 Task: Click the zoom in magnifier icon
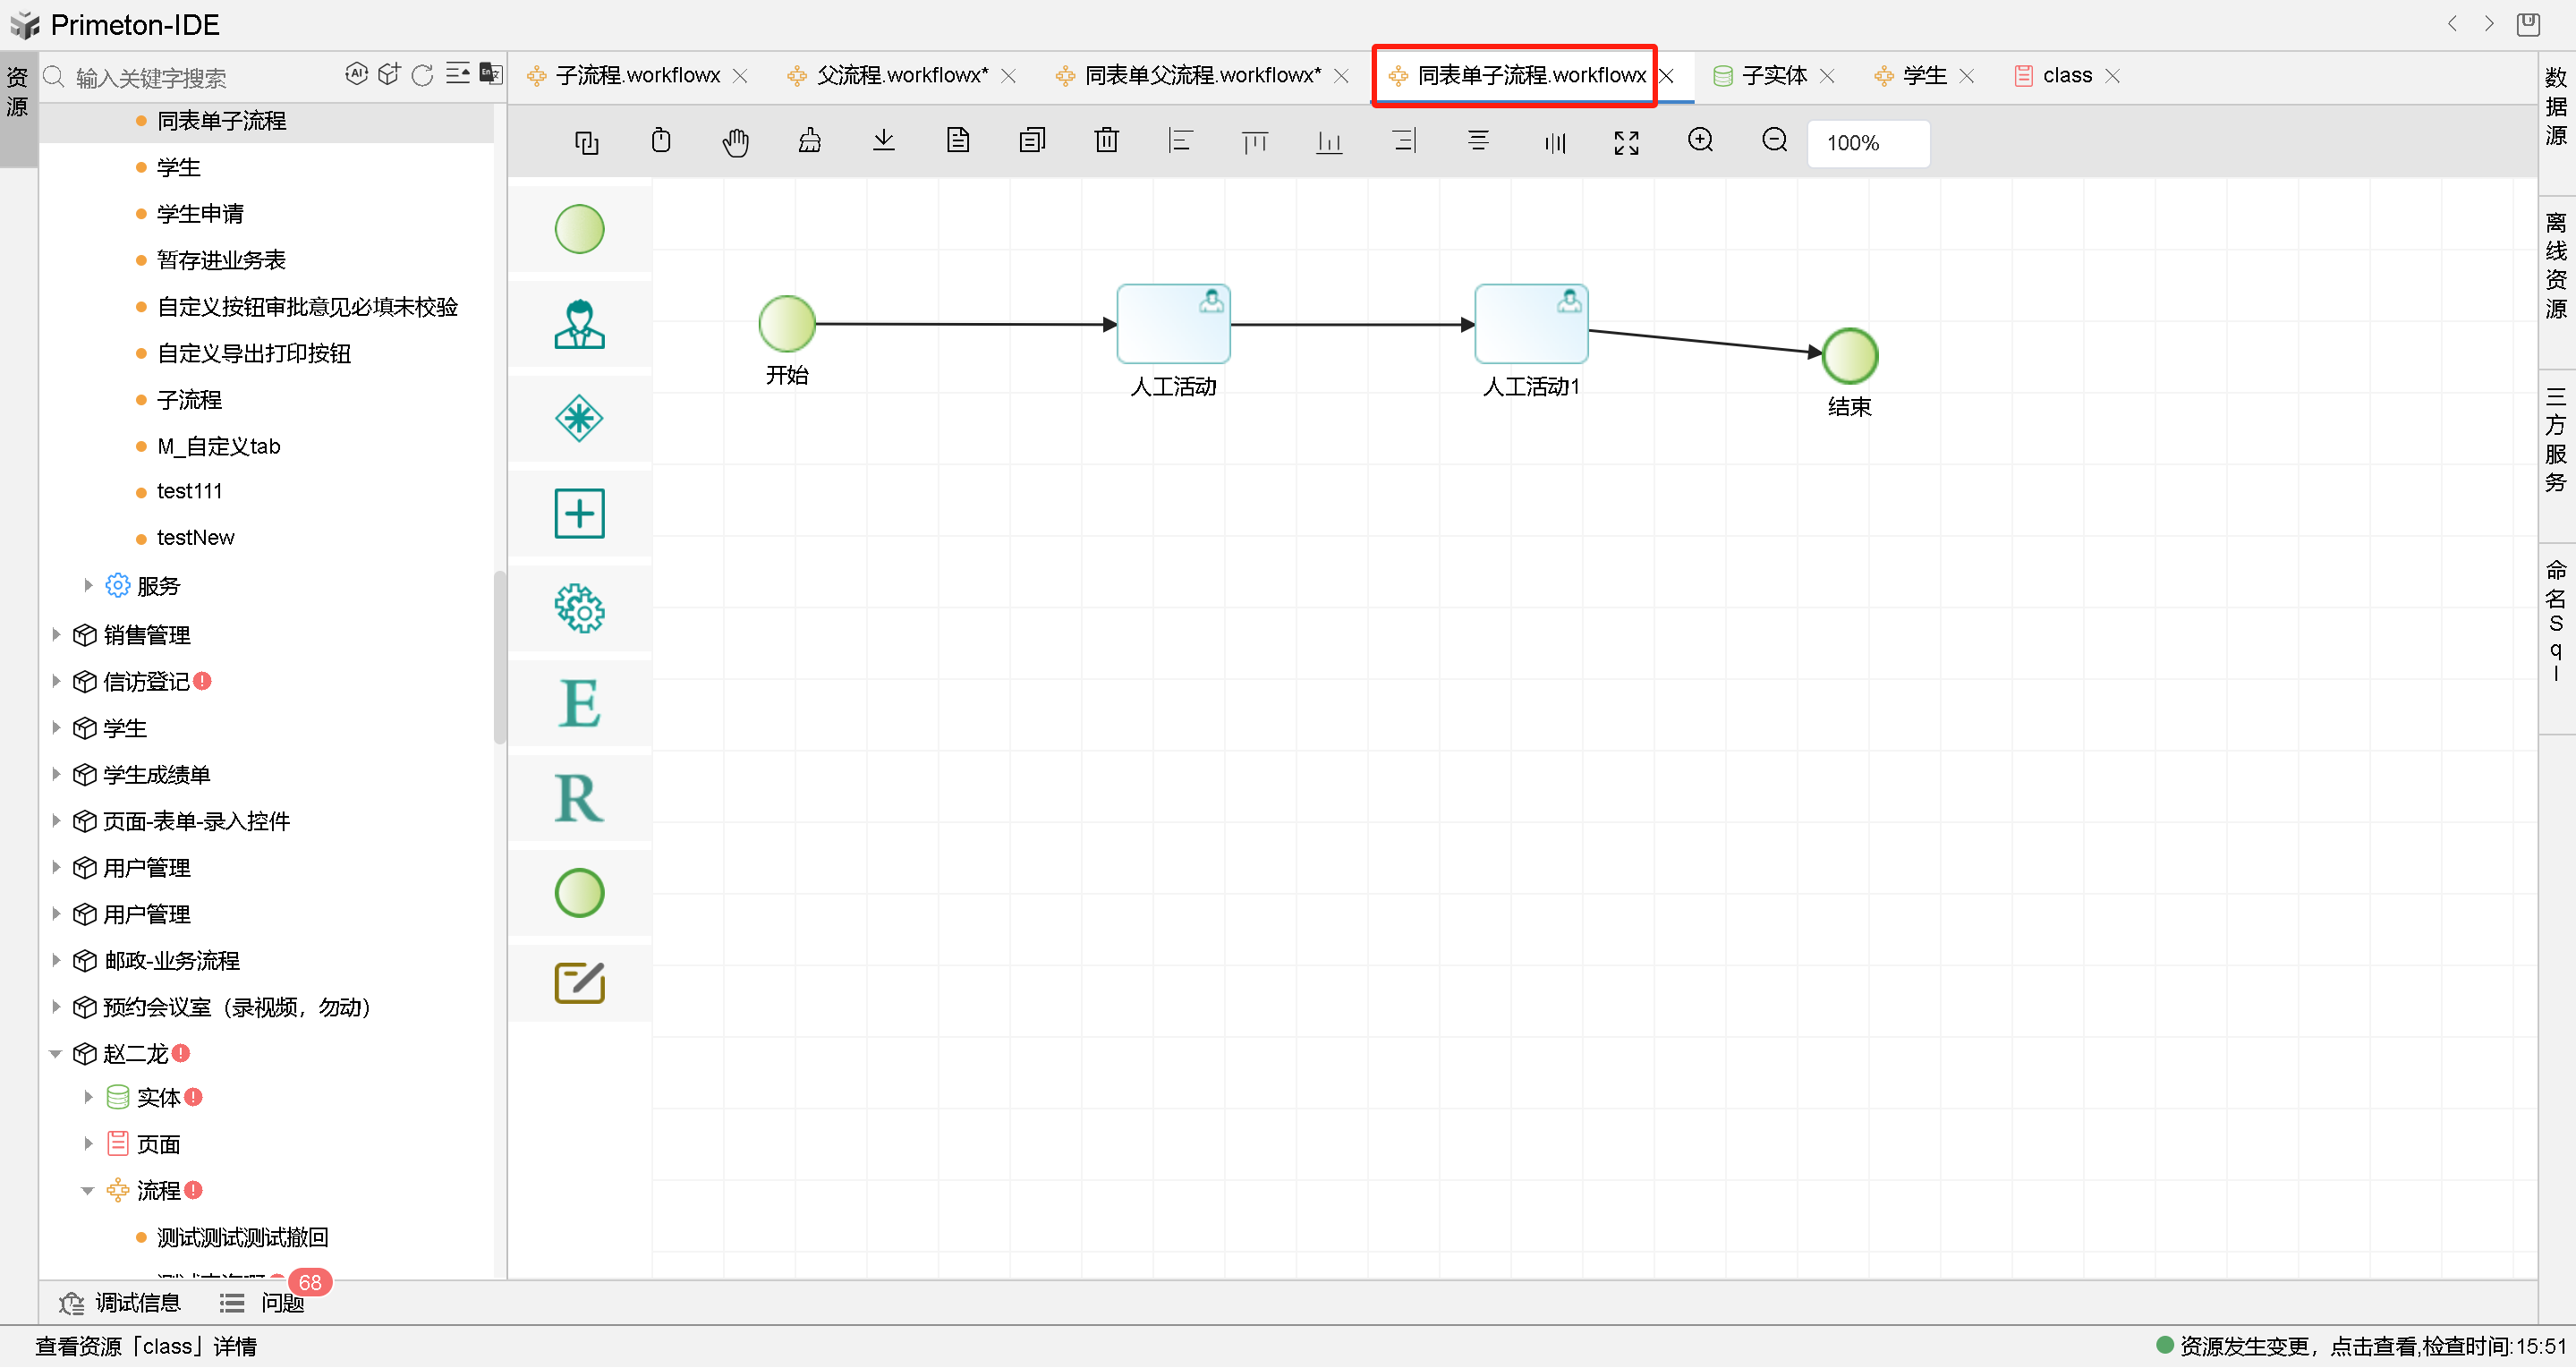pos(1700,141)
